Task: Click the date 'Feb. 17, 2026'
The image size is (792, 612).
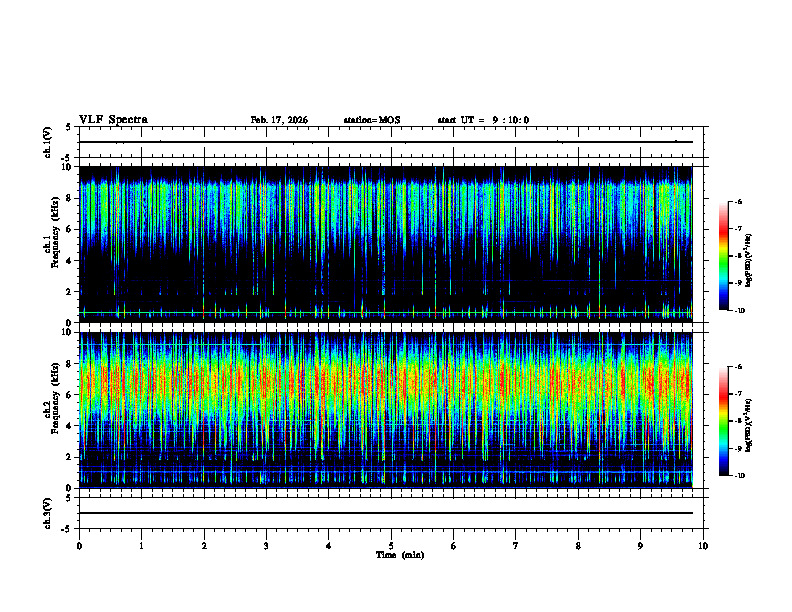Action: [279, 120]
